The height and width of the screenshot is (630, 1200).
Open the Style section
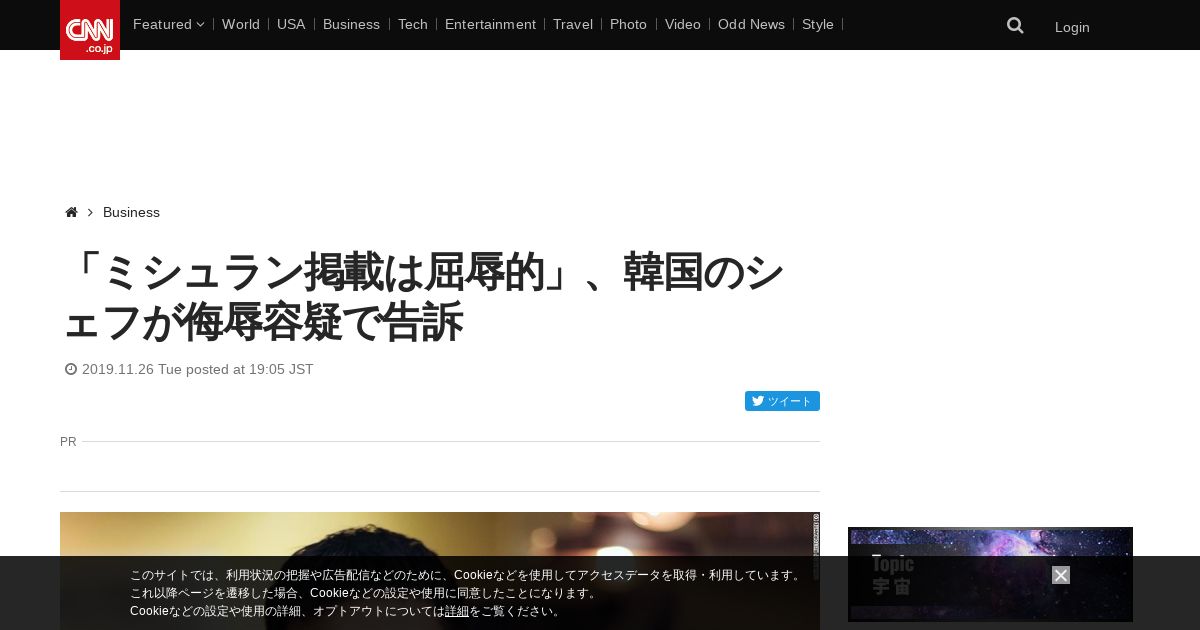coord(818,24)
